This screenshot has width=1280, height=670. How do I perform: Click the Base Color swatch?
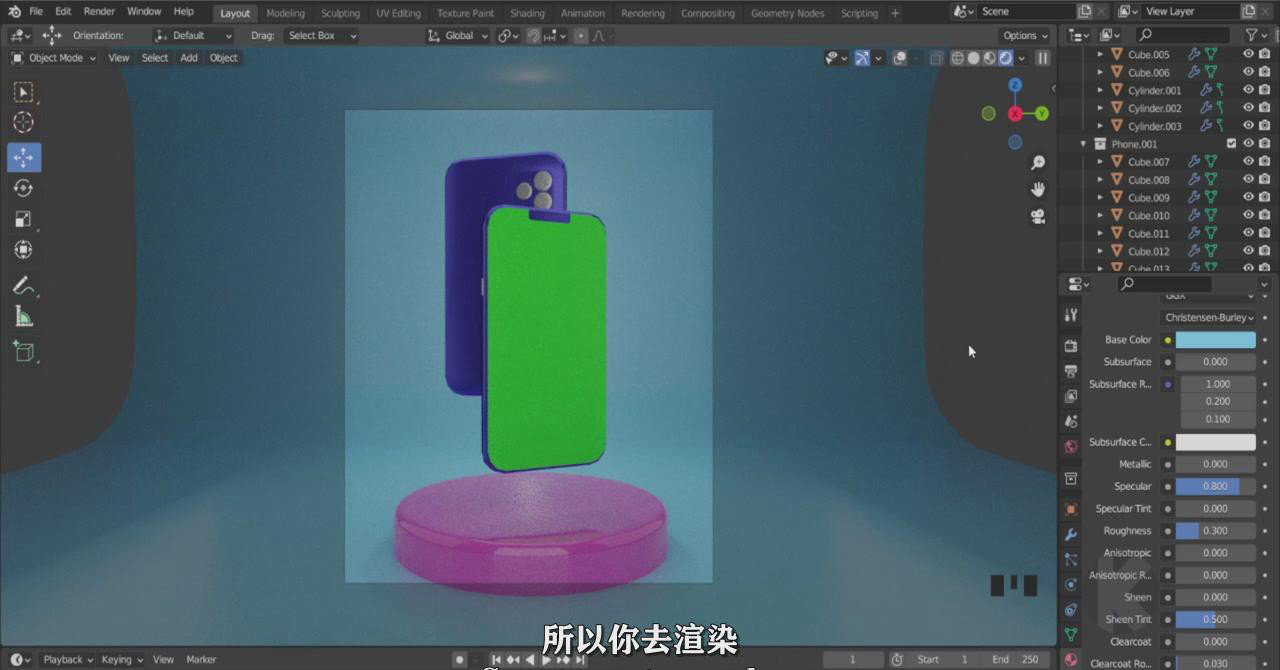[x=1215, y=340]
